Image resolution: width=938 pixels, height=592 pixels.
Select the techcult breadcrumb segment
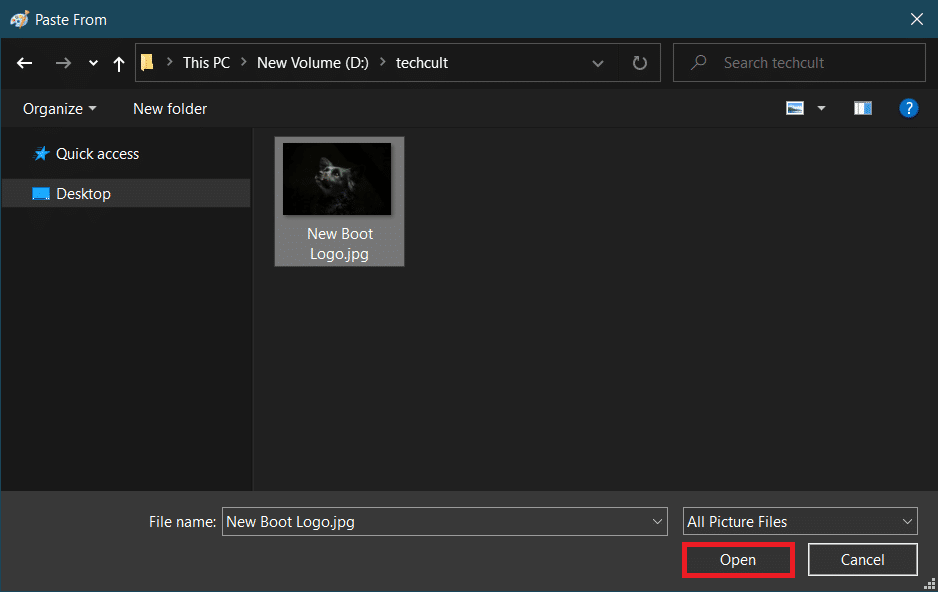(x=422, y=63)
